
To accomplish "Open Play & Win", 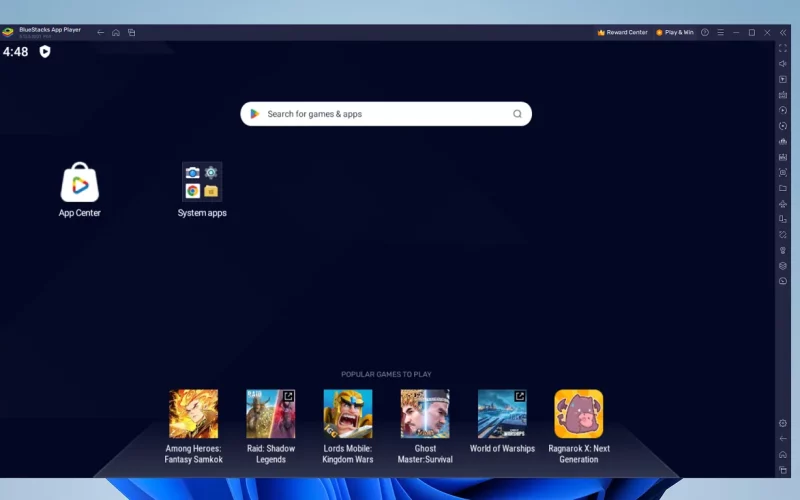I will coord(674,32).
